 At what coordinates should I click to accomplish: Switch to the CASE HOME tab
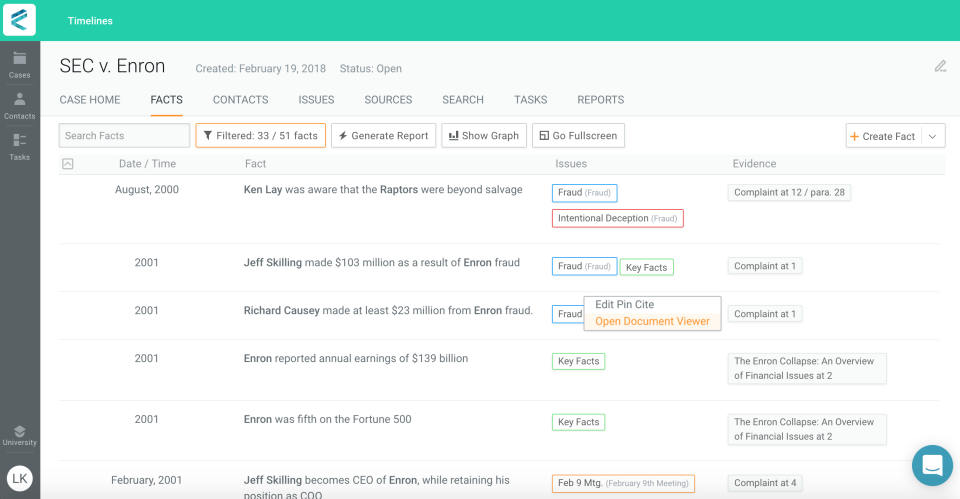click(x=90, y=100)
